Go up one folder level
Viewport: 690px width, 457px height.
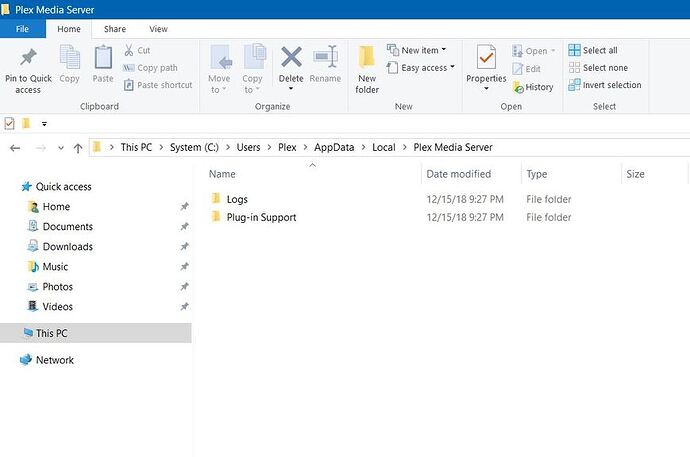78,148
